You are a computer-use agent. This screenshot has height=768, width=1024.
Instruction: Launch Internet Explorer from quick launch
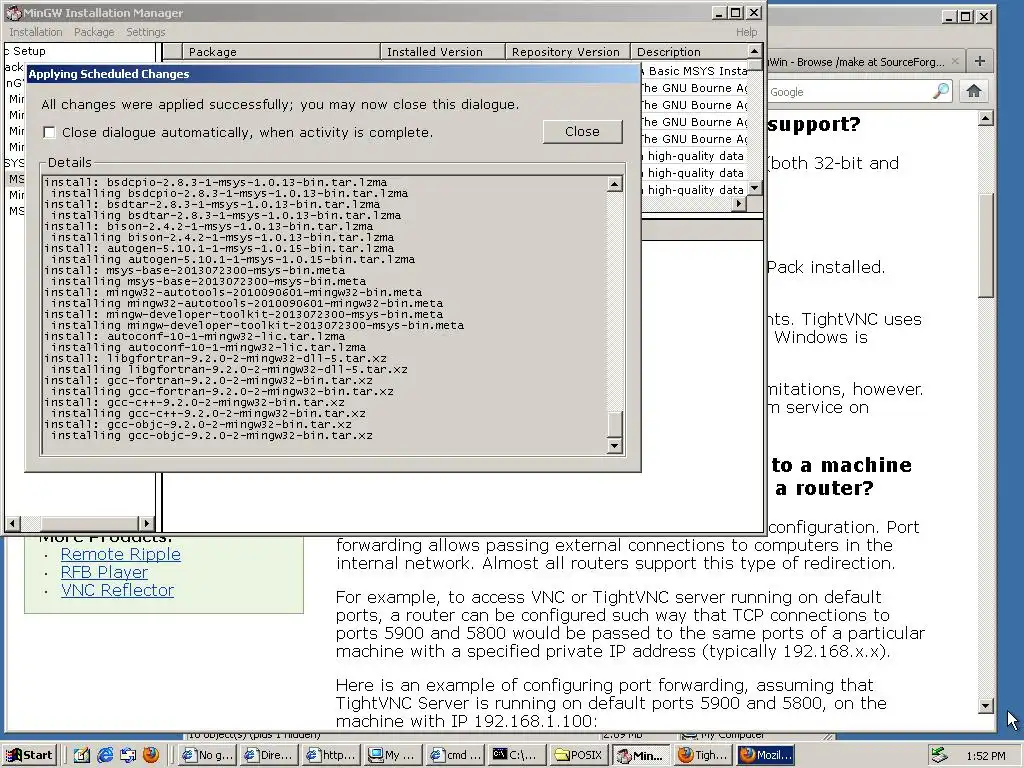105,755
